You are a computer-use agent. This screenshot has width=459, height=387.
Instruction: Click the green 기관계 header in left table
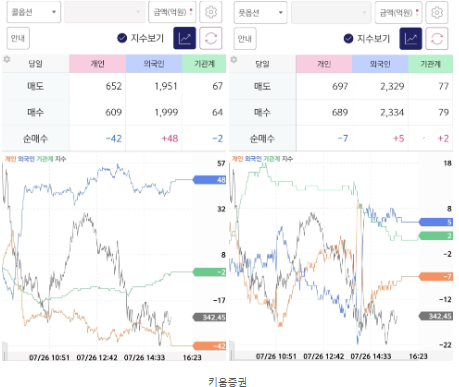pos(204,64)
